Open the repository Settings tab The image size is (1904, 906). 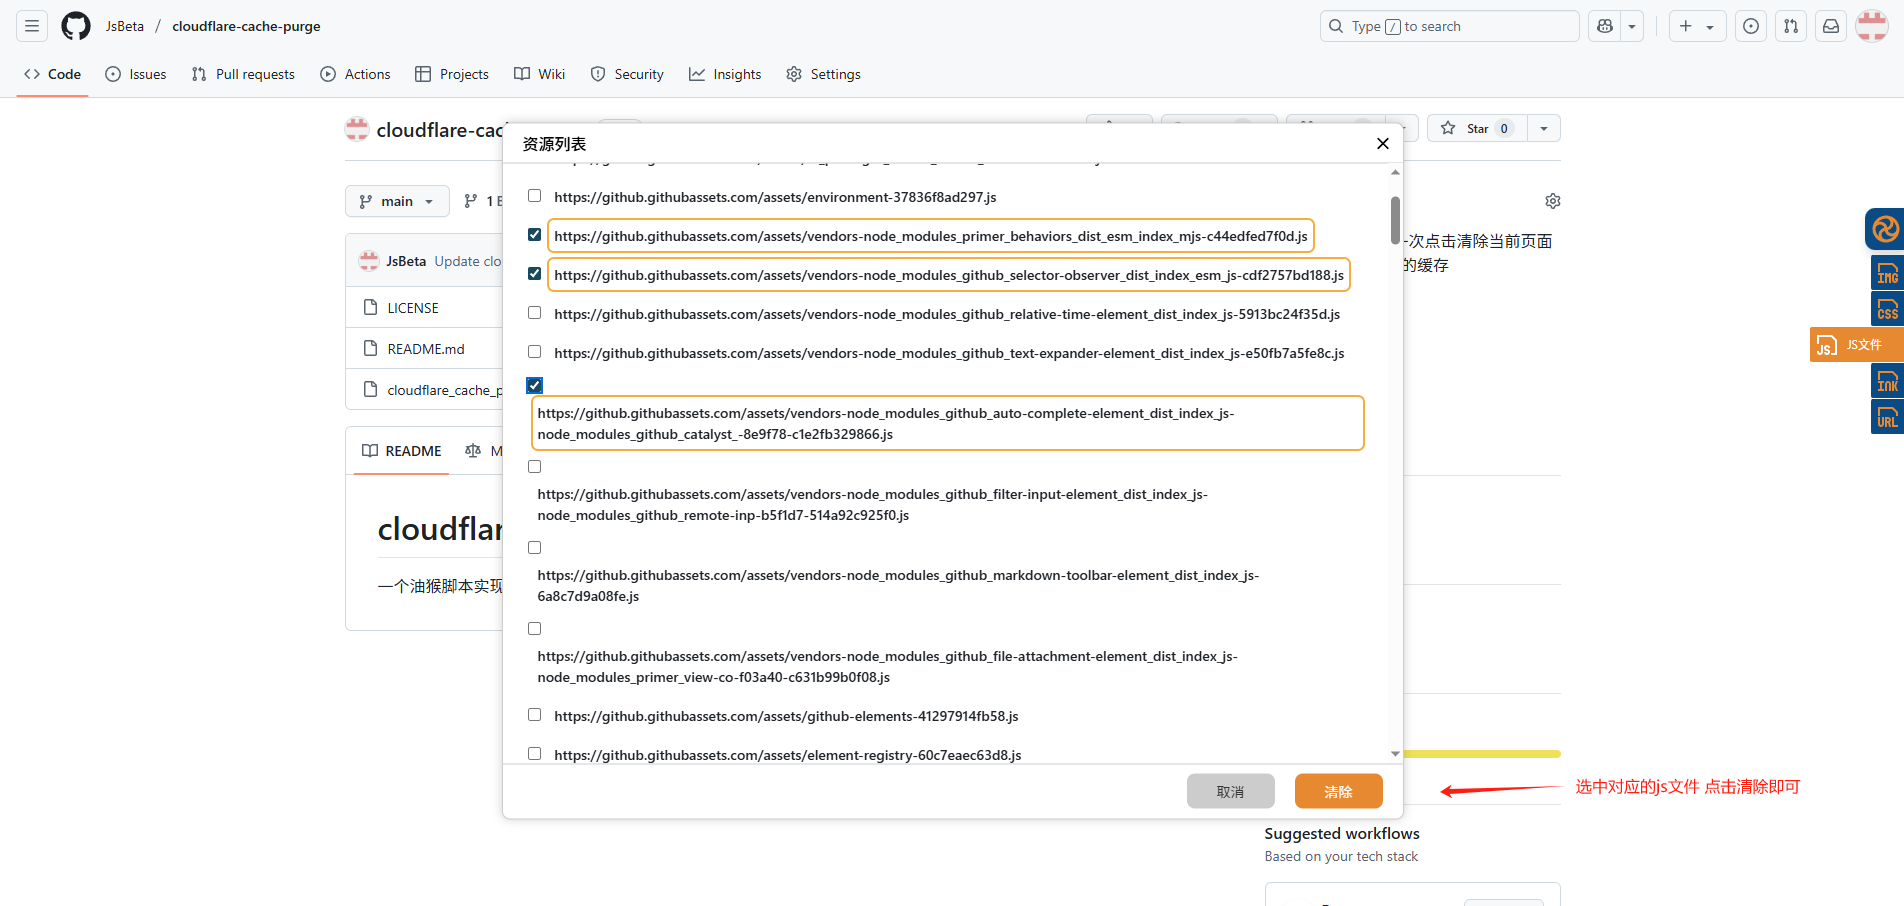tap(823, 74)
